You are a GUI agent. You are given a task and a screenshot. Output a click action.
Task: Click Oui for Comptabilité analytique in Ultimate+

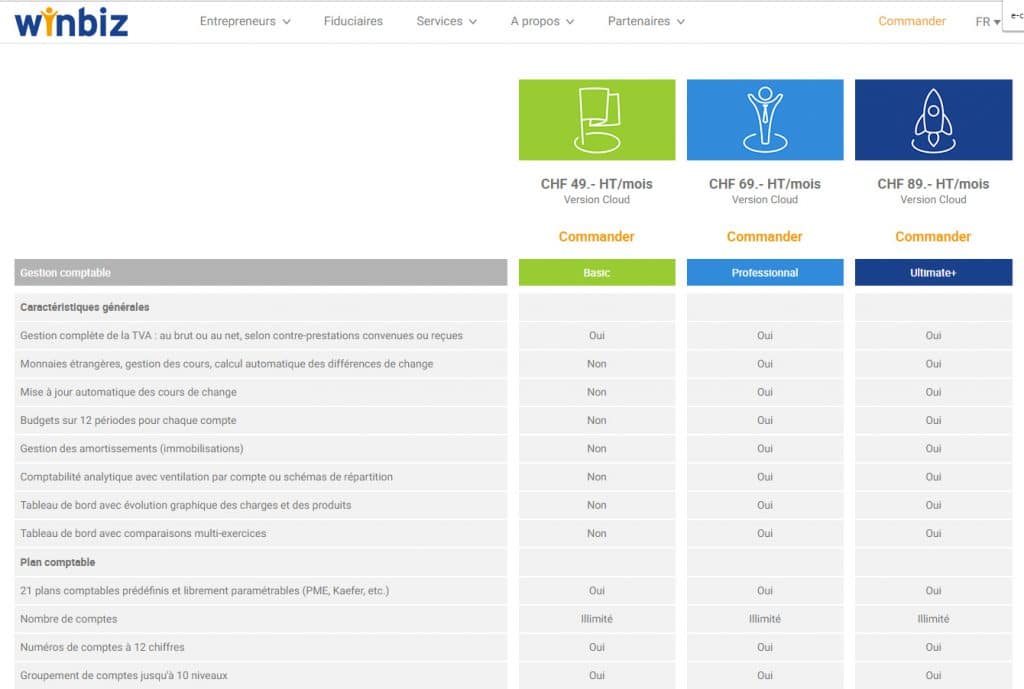coord(933,477)
